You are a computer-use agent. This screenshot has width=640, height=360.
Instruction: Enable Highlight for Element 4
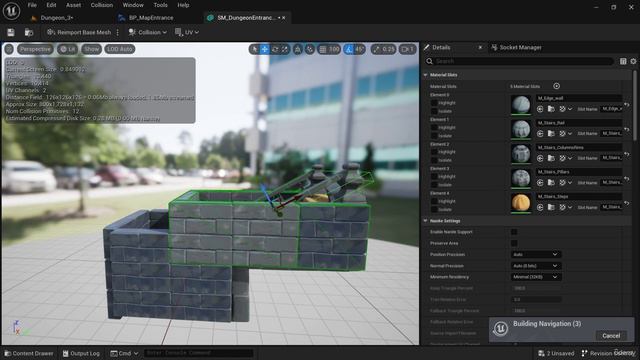tap(434, 201)
